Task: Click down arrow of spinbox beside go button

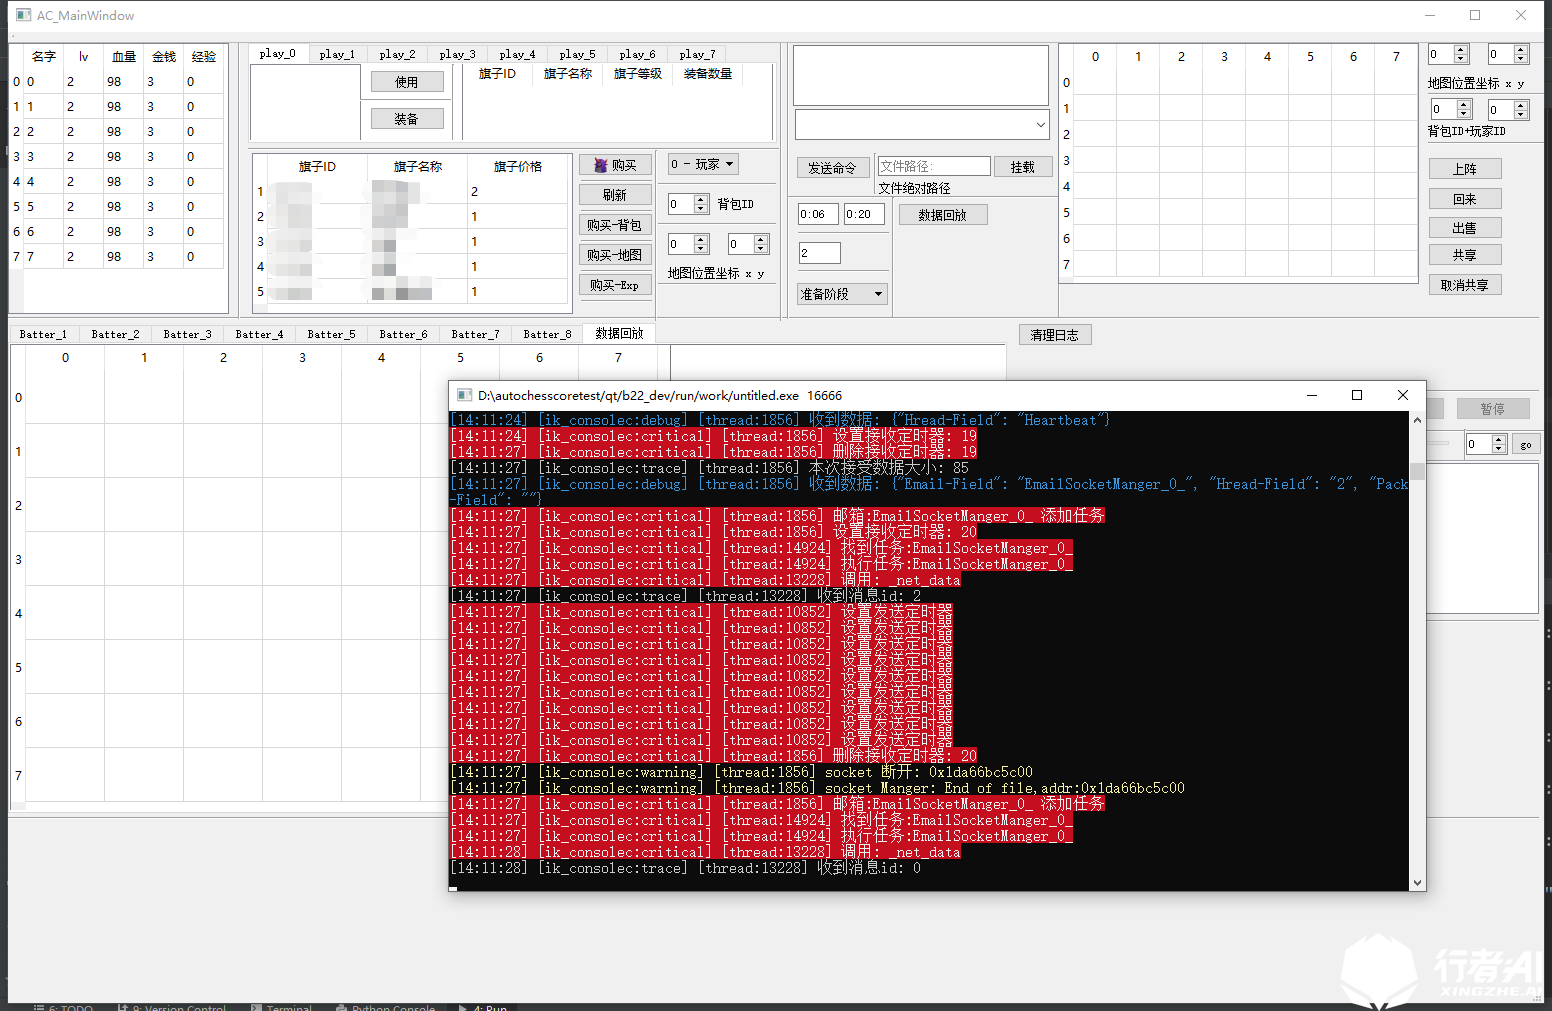Action: pyautogui.click(x=1498, y=449)
